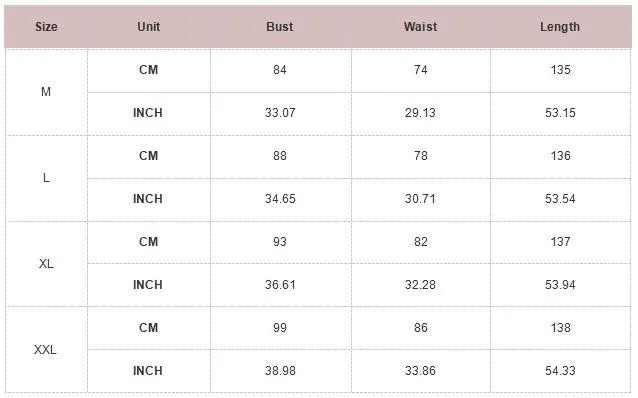The image size is (638, 398).
Task: Click length value 53.94 inches
Action: pos(560,285)
